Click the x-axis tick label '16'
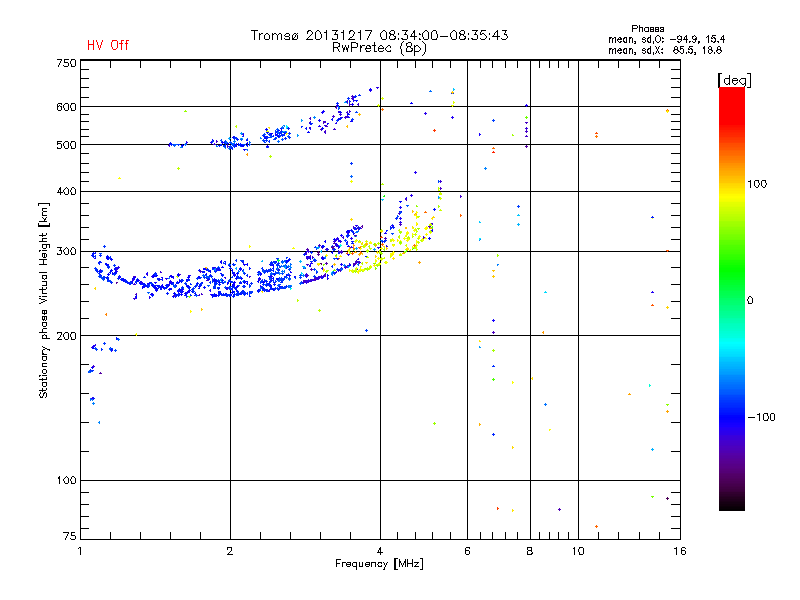Screen dimensions: 800x600 (x=680, y=551)
